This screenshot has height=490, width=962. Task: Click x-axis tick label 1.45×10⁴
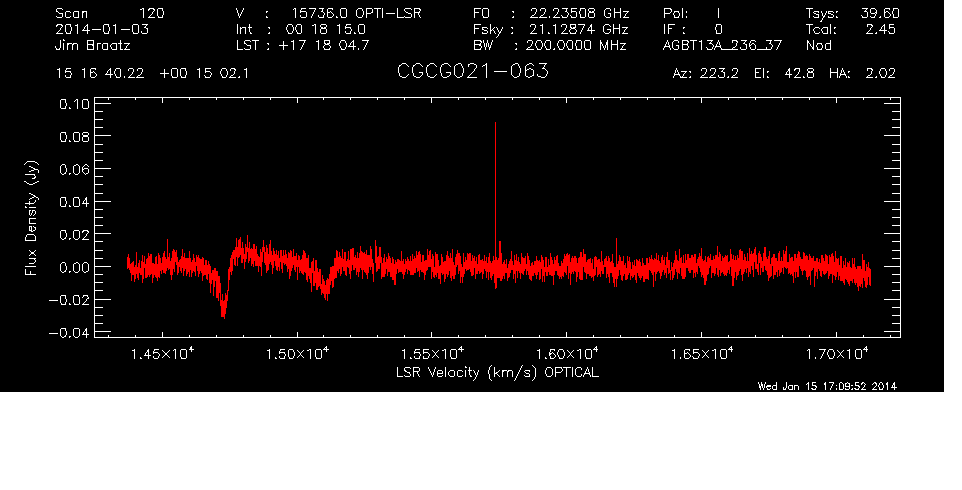(163, 354)
